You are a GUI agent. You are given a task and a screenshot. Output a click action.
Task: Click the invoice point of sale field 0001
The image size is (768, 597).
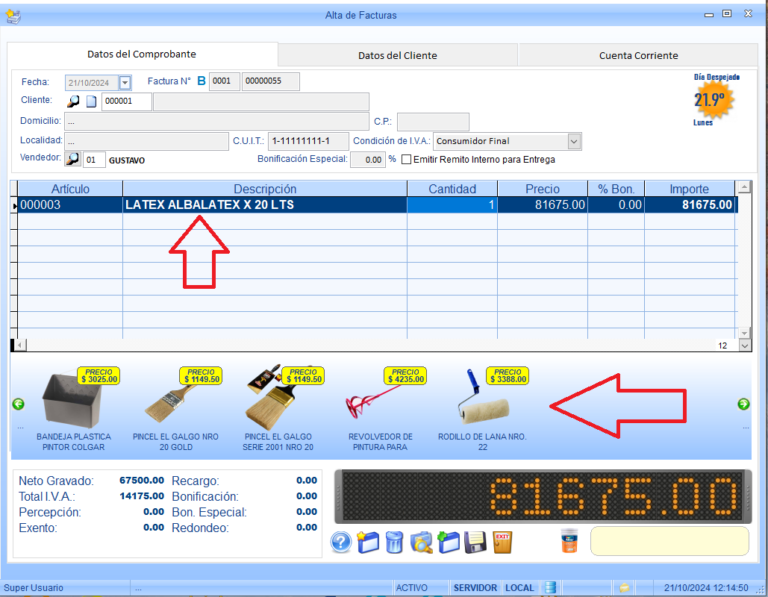[224, 81]
